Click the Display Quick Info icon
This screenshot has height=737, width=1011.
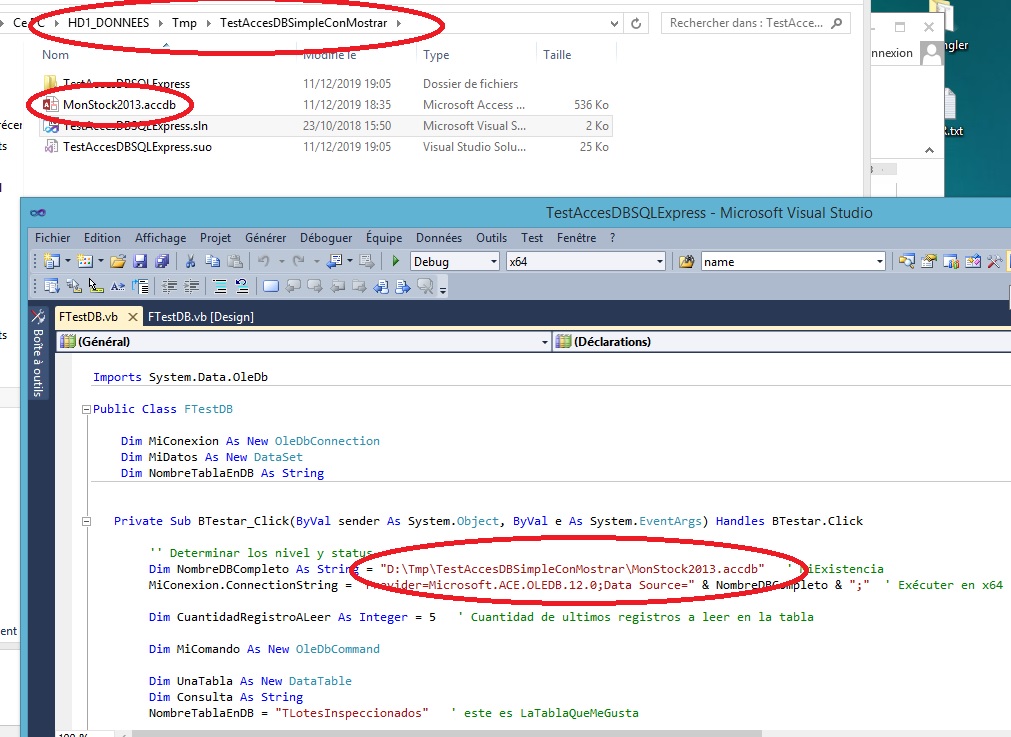point(96,286)
